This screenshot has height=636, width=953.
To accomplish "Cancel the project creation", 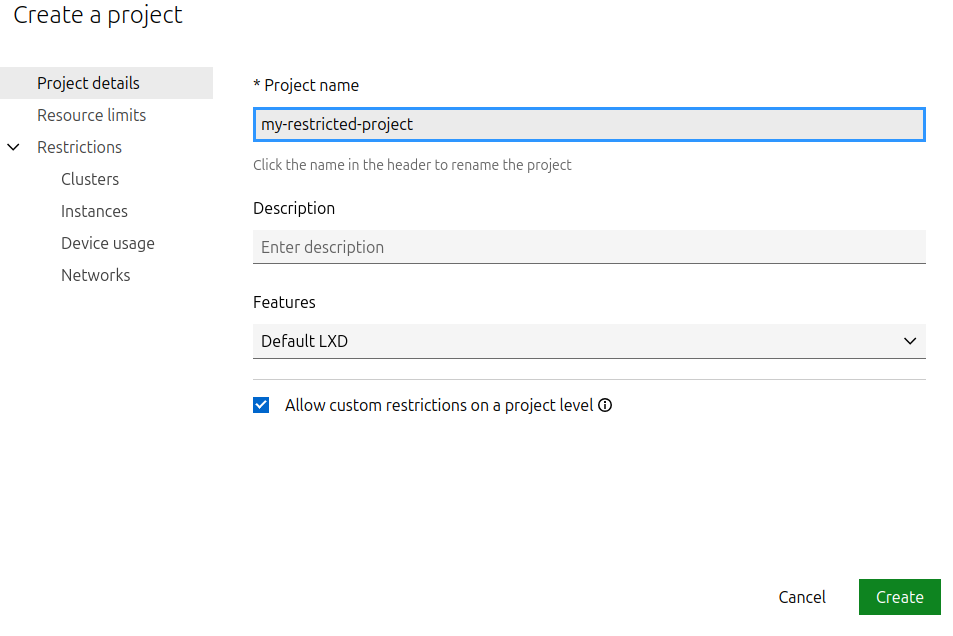I will 802,597.
